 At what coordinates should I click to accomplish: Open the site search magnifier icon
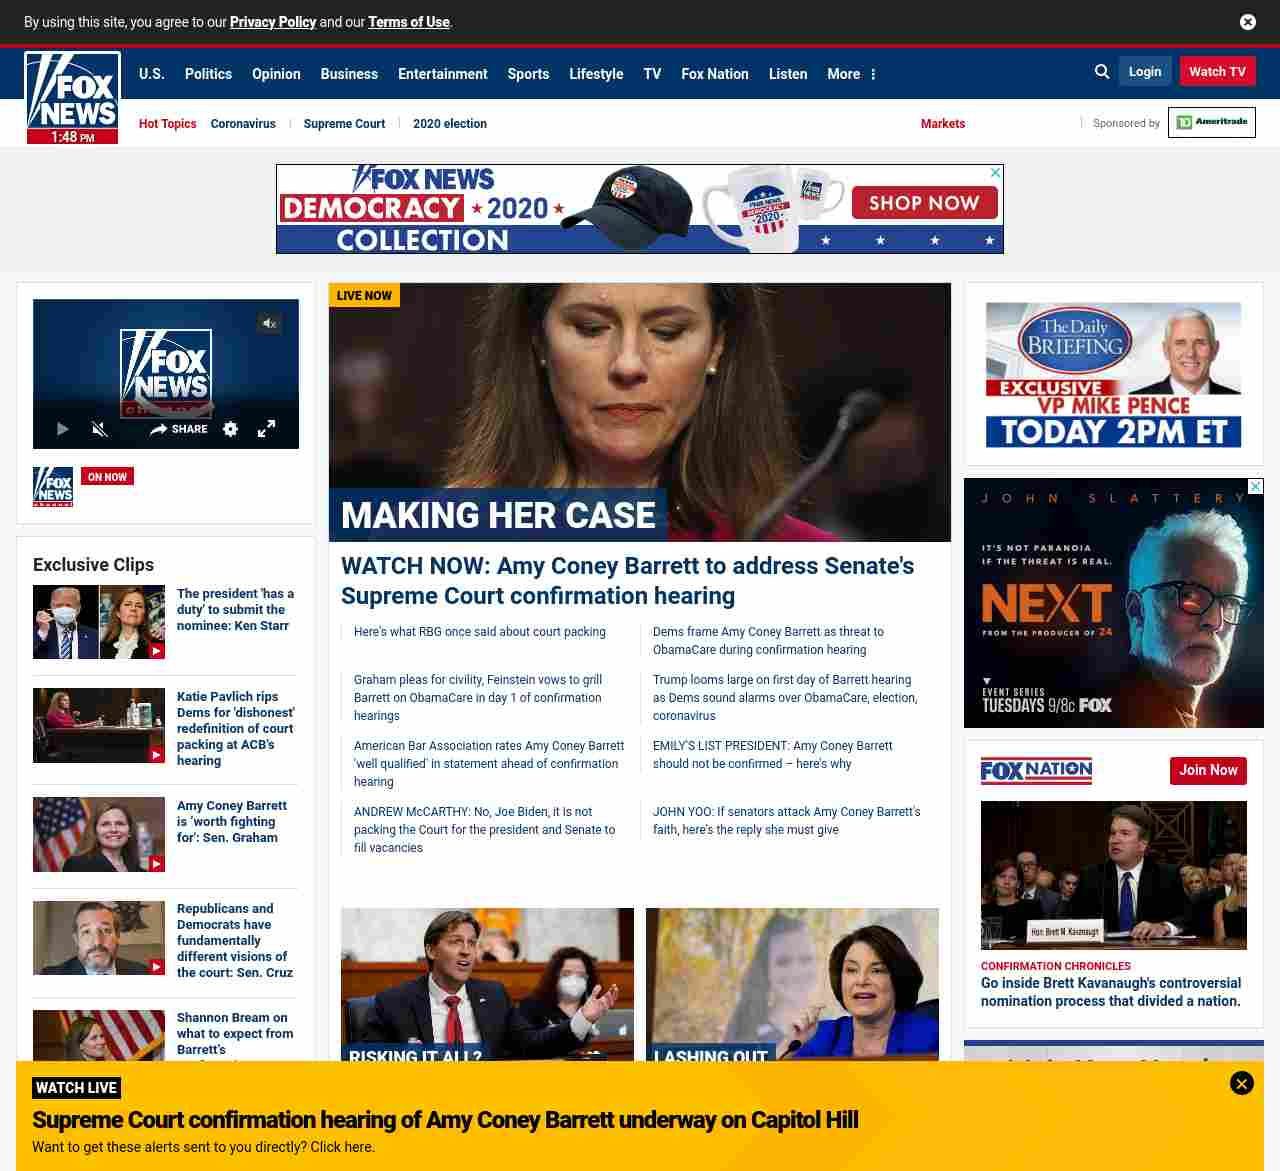[x=1102, y=72]
